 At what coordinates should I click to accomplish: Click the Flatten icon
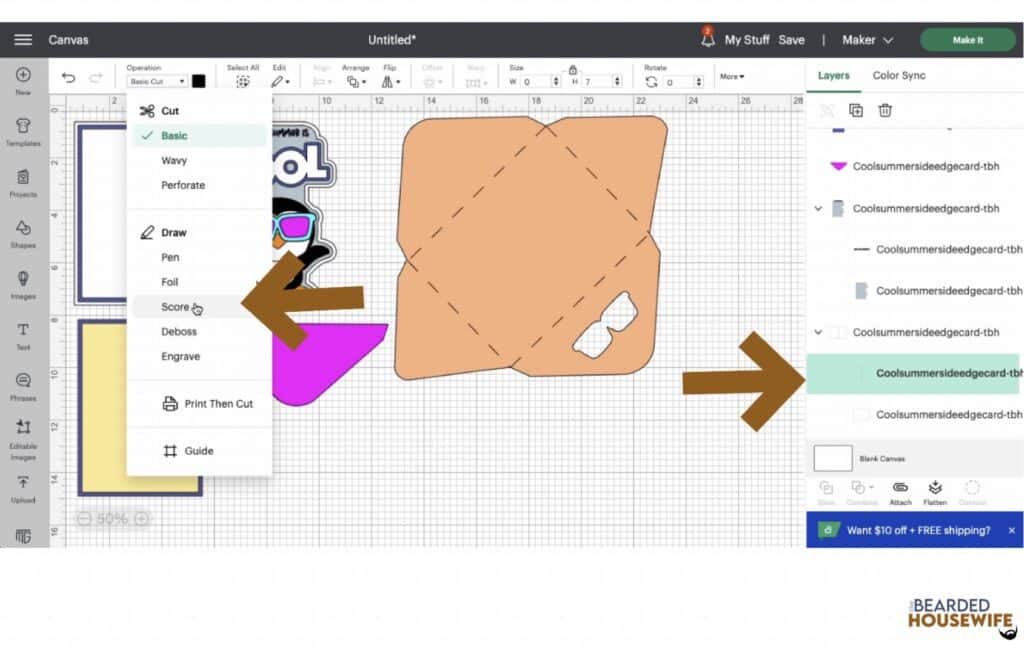(x=935, y=490)
